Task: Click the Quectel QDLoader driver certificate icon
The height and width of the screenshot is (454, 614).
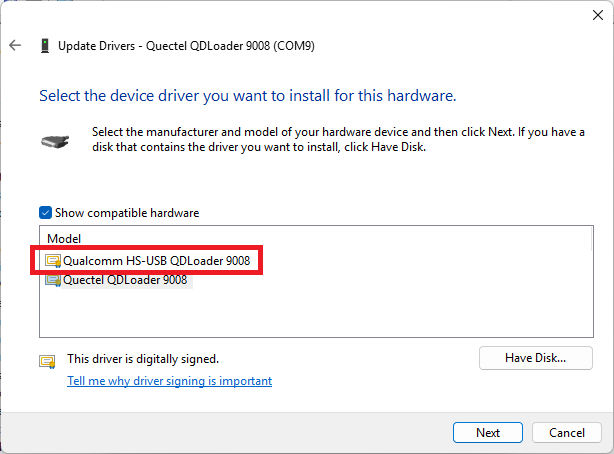Action: pyautogui.click(x=53, y=280)
